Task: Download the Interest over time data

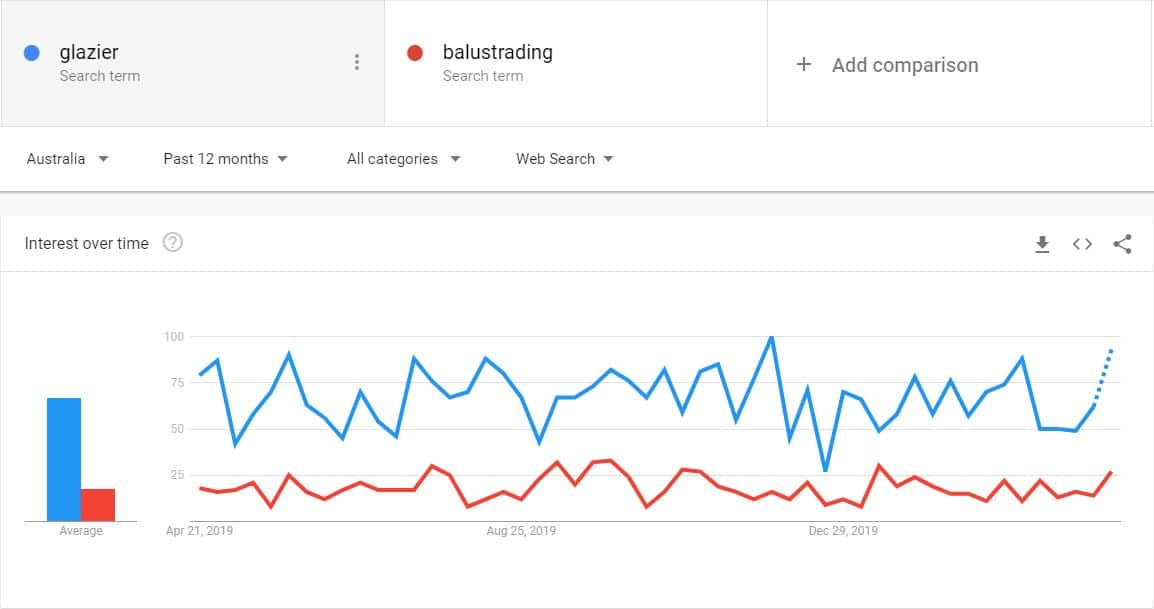Action: pyautogui.click(x=1042, y=244)
